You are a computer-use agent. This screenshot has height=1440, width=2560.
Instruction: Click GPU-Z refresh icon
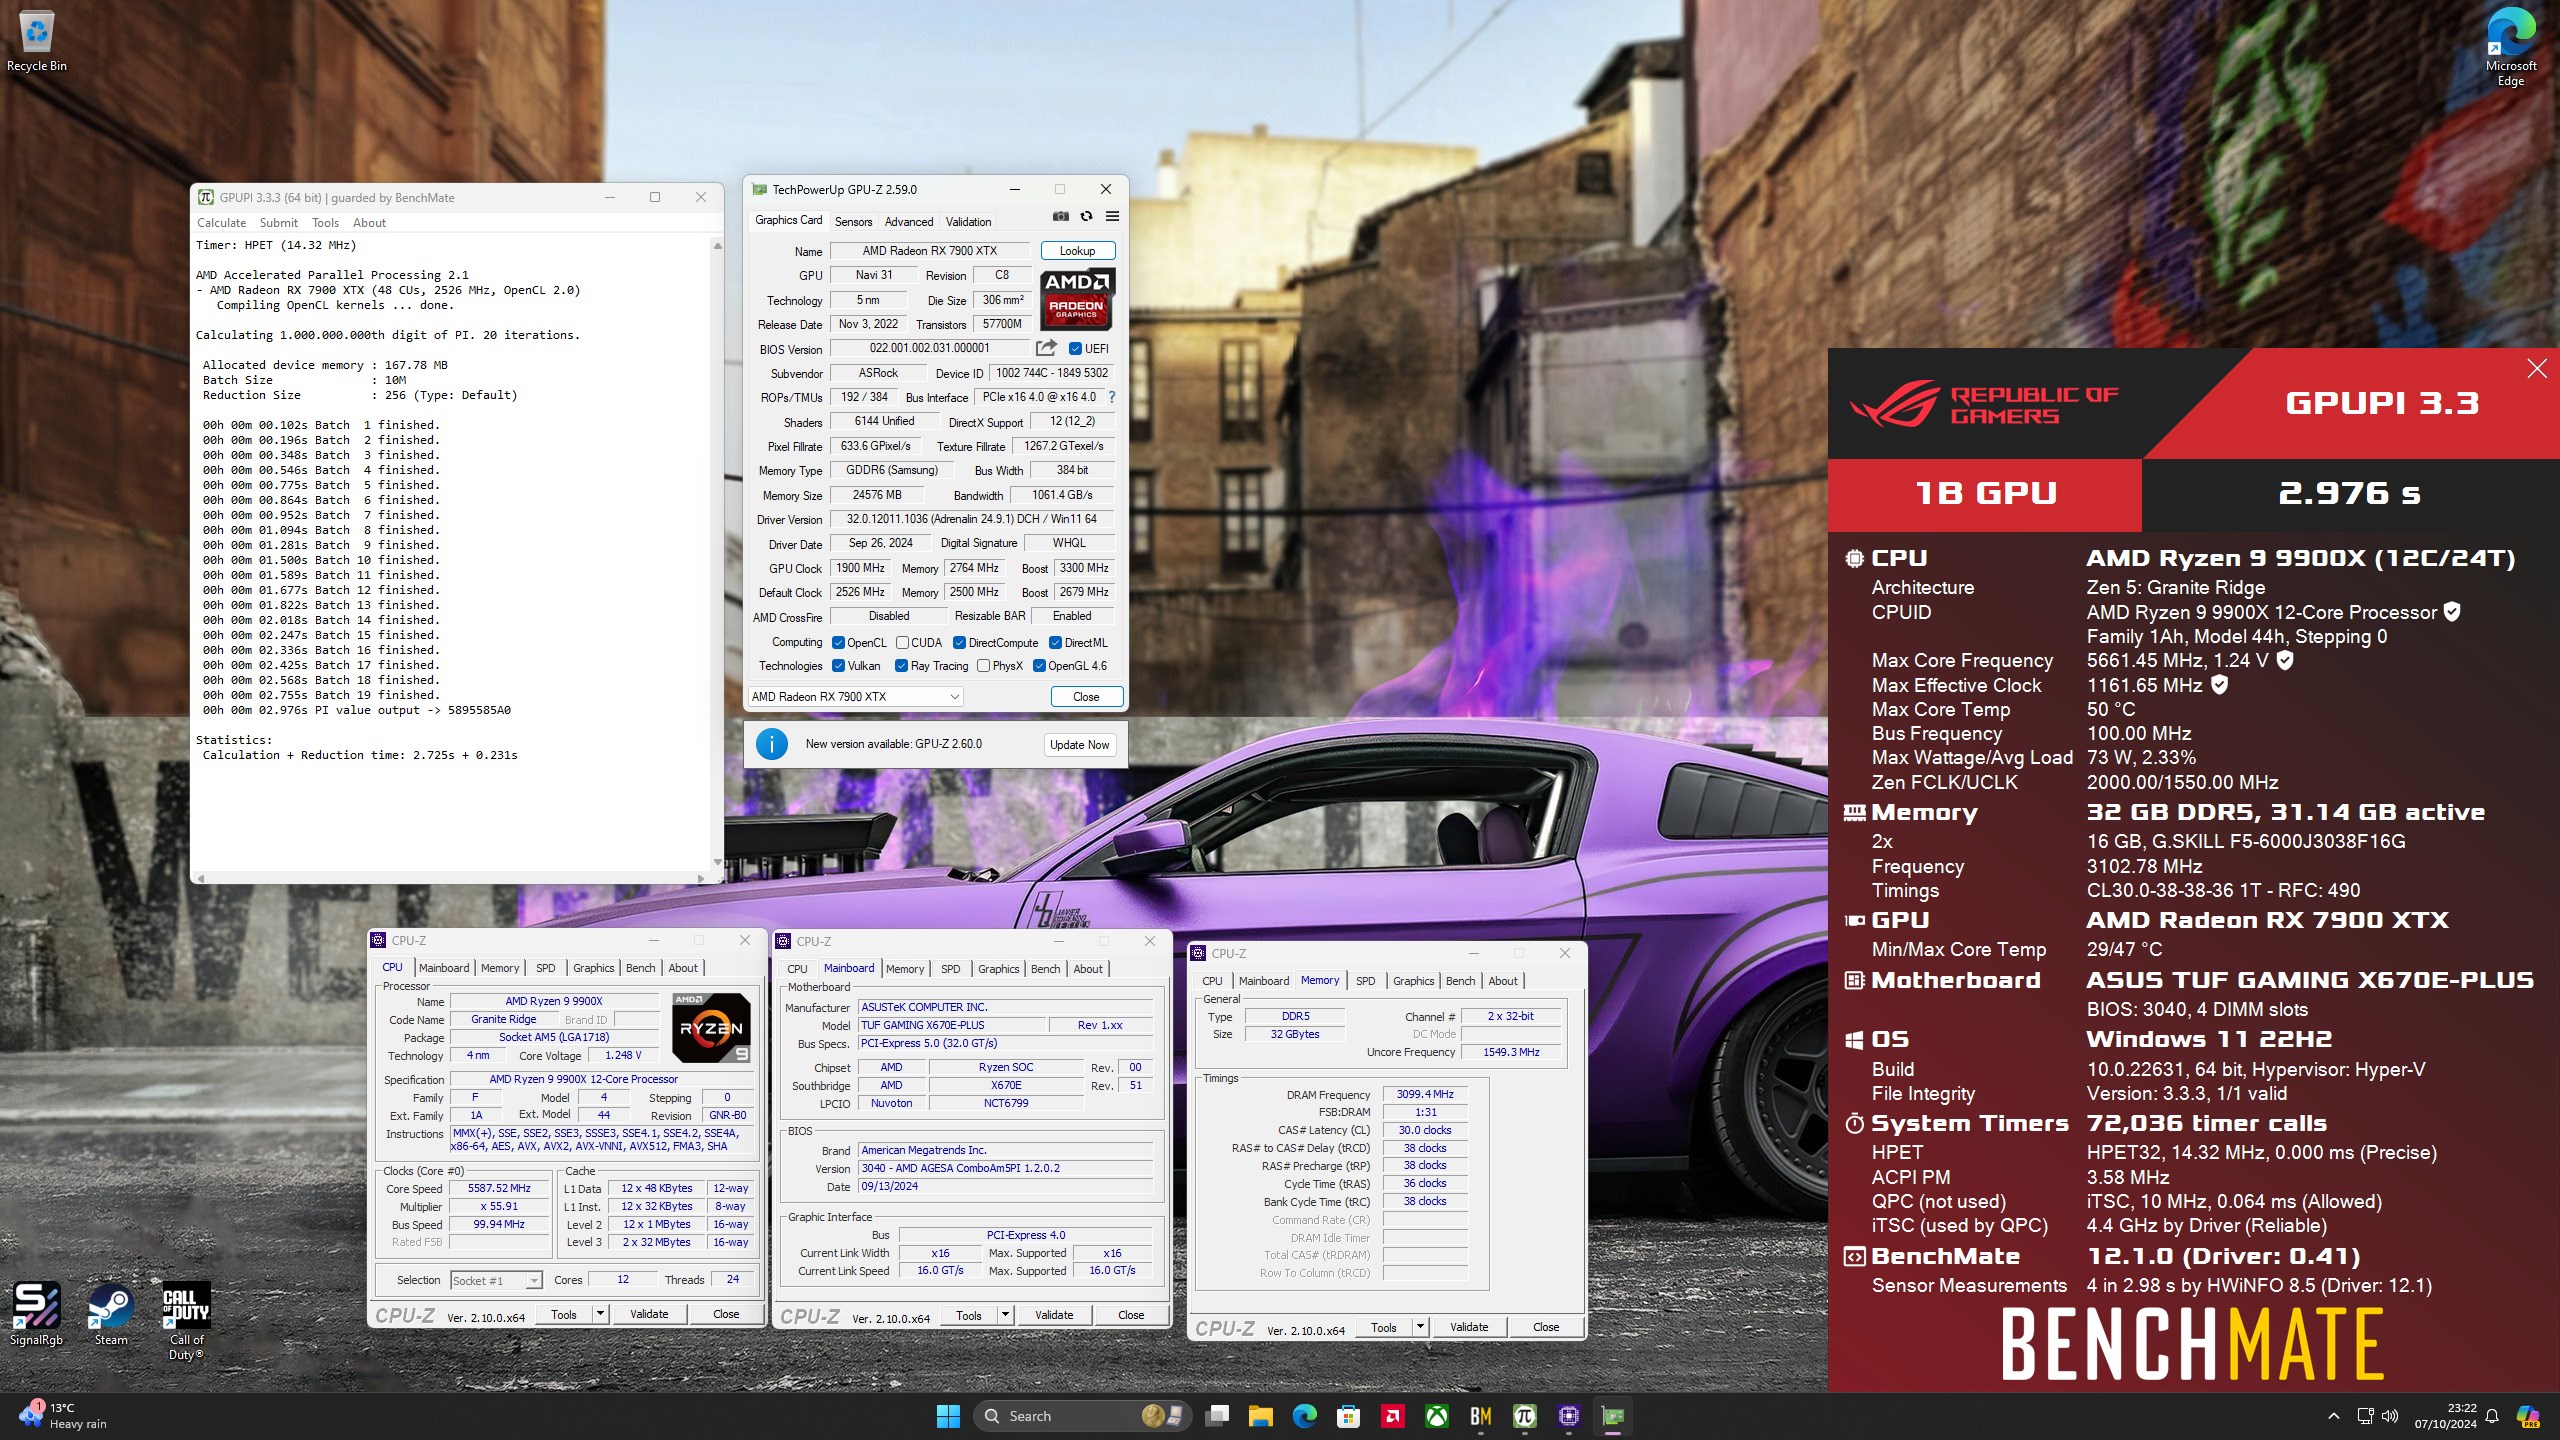pyautogui.click(x=1086, y=216)
